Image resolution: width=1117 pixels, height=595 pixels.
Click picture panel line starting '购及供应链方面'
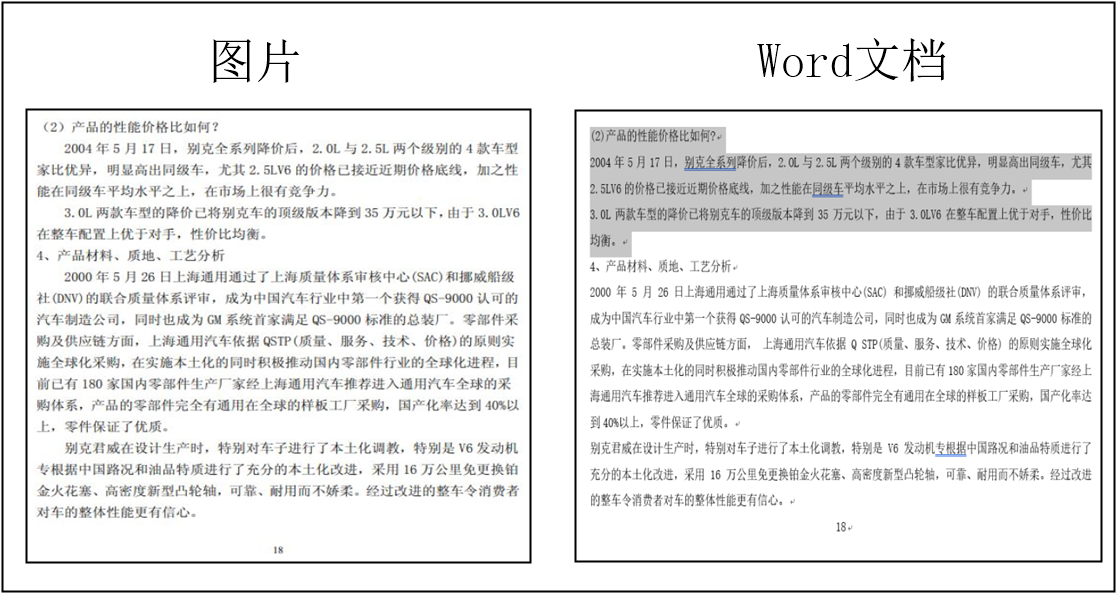coord(277,339)
